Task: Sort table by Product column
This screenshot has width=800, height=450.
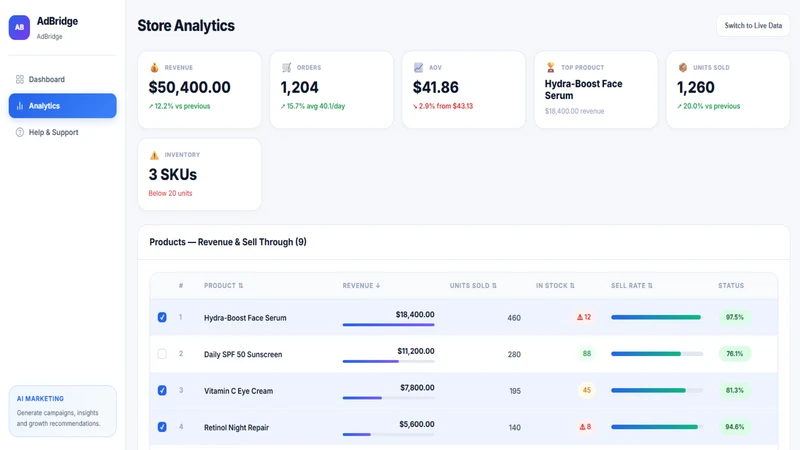Action: coord(223,286)
